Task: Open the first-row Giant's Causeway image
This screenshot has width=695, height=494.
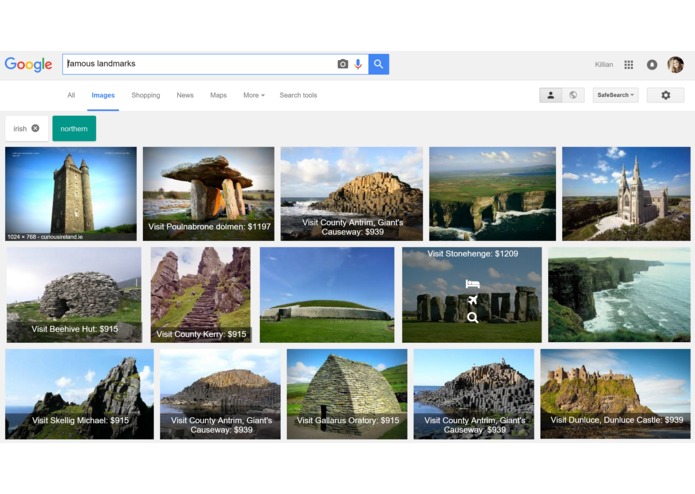Action: 351,194
